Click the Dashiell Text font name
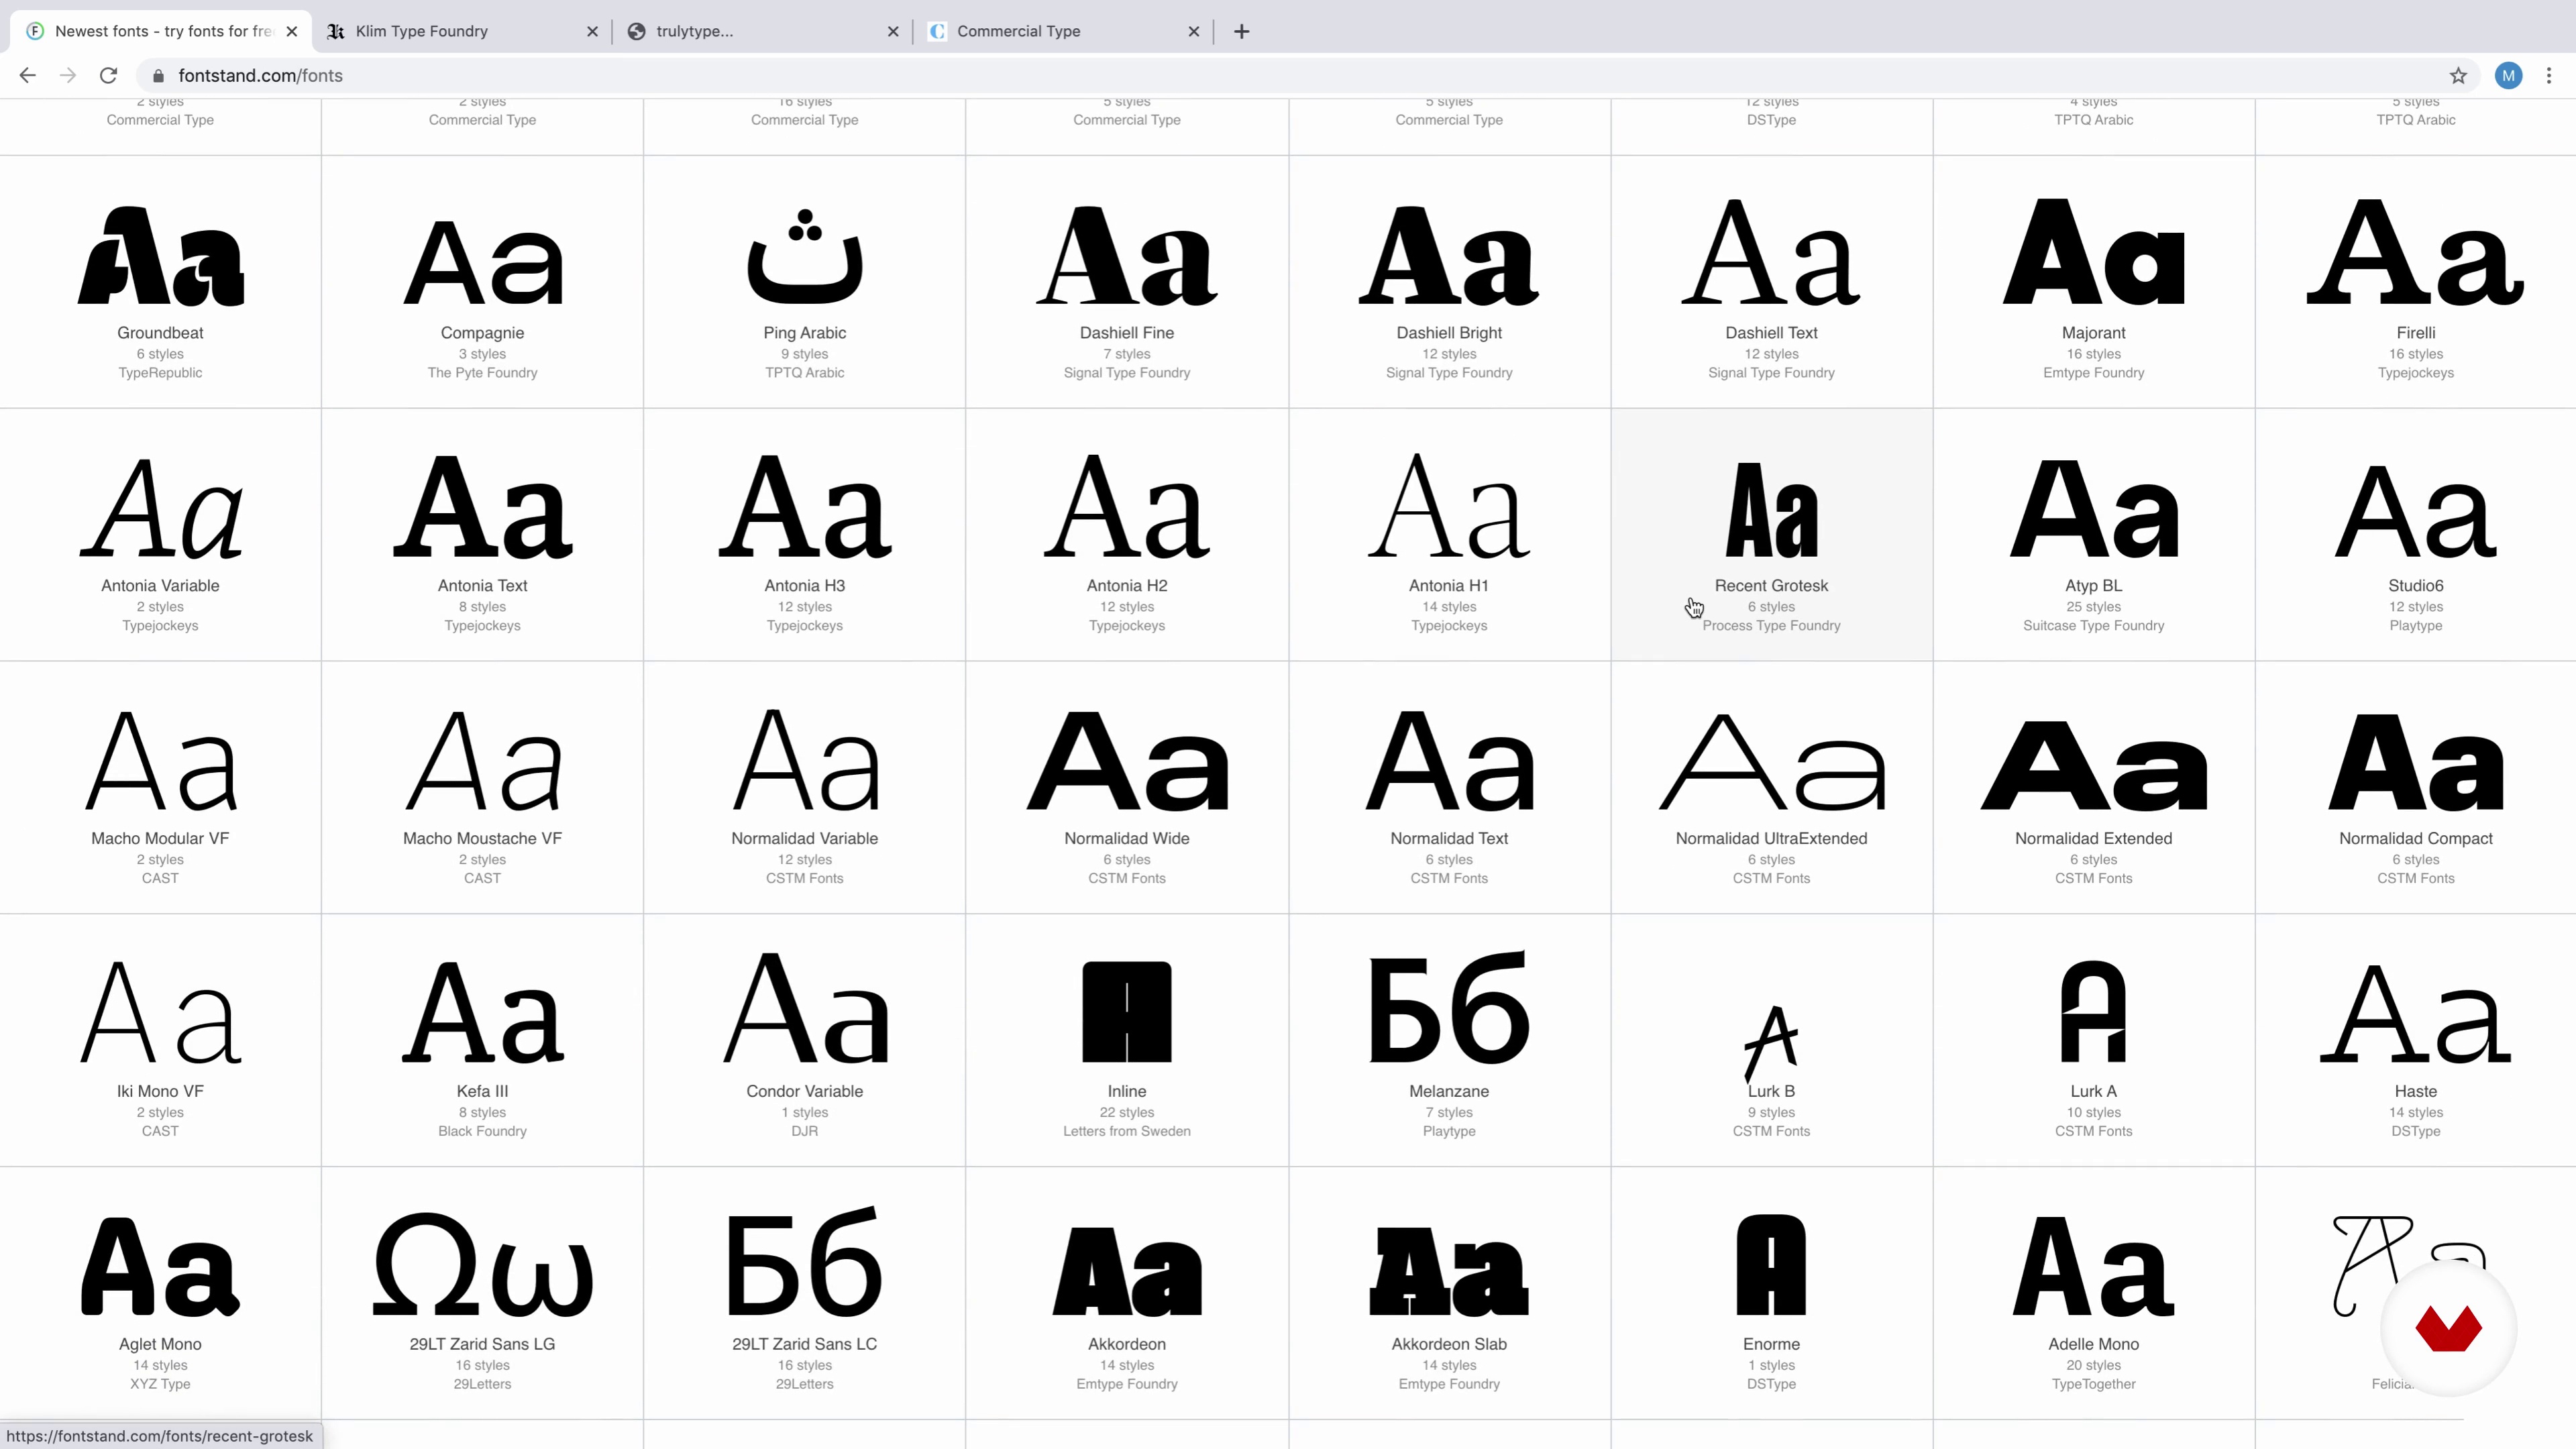Screen dimensions: 2576x1449 [1771, 333]
